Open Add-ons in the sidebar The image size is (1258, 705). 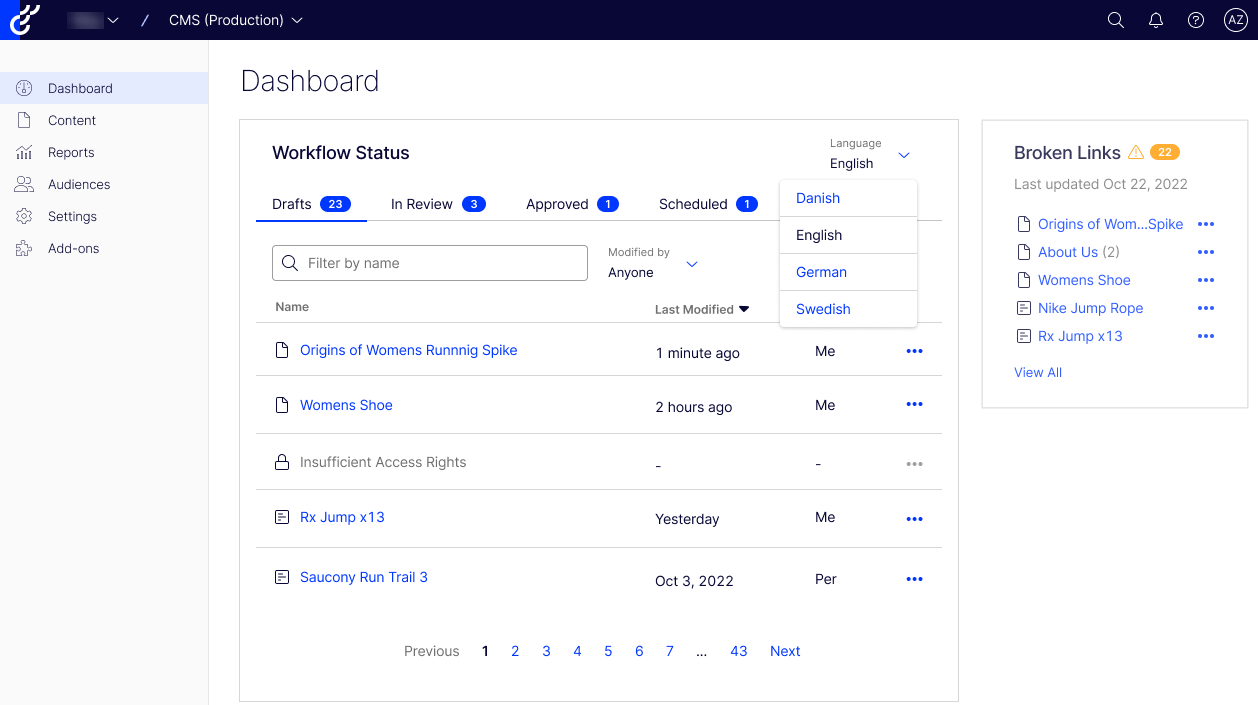pyautogui.click(x=75, y=248)
